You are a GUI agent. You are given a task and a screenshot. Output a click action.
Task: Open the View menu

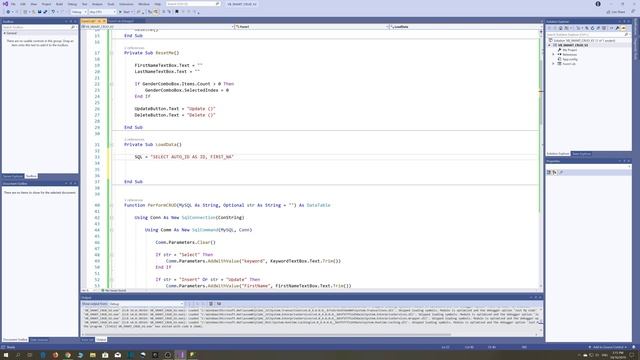pyautogui.click(x=34, y=4)
